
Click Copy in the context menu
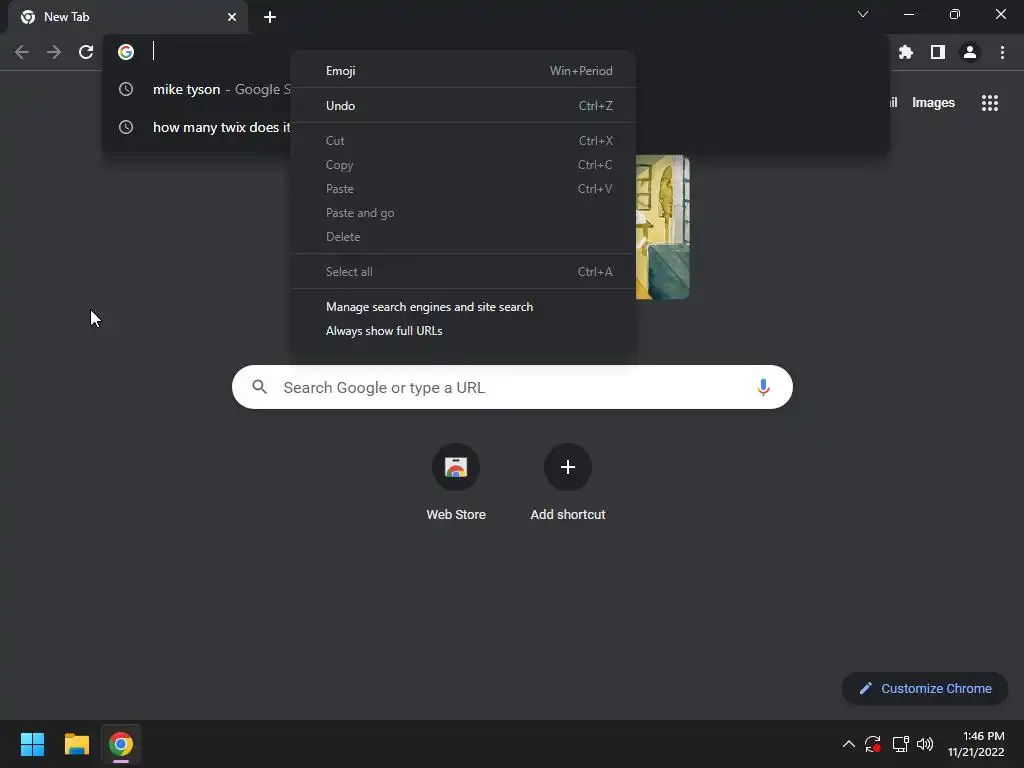(463, 165)
